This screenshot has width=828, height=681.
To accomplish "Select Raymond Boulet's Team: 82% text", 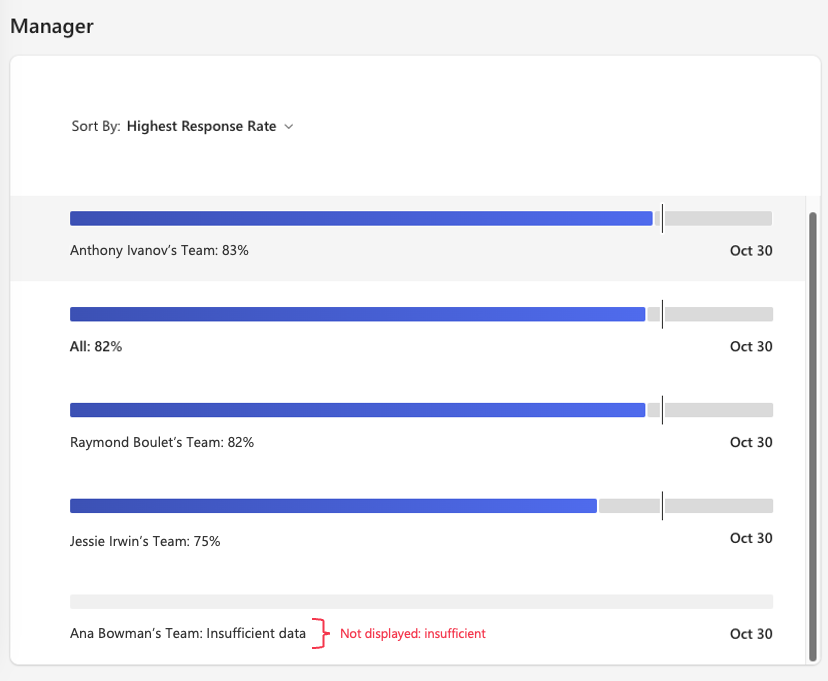I will click(160, 442).
